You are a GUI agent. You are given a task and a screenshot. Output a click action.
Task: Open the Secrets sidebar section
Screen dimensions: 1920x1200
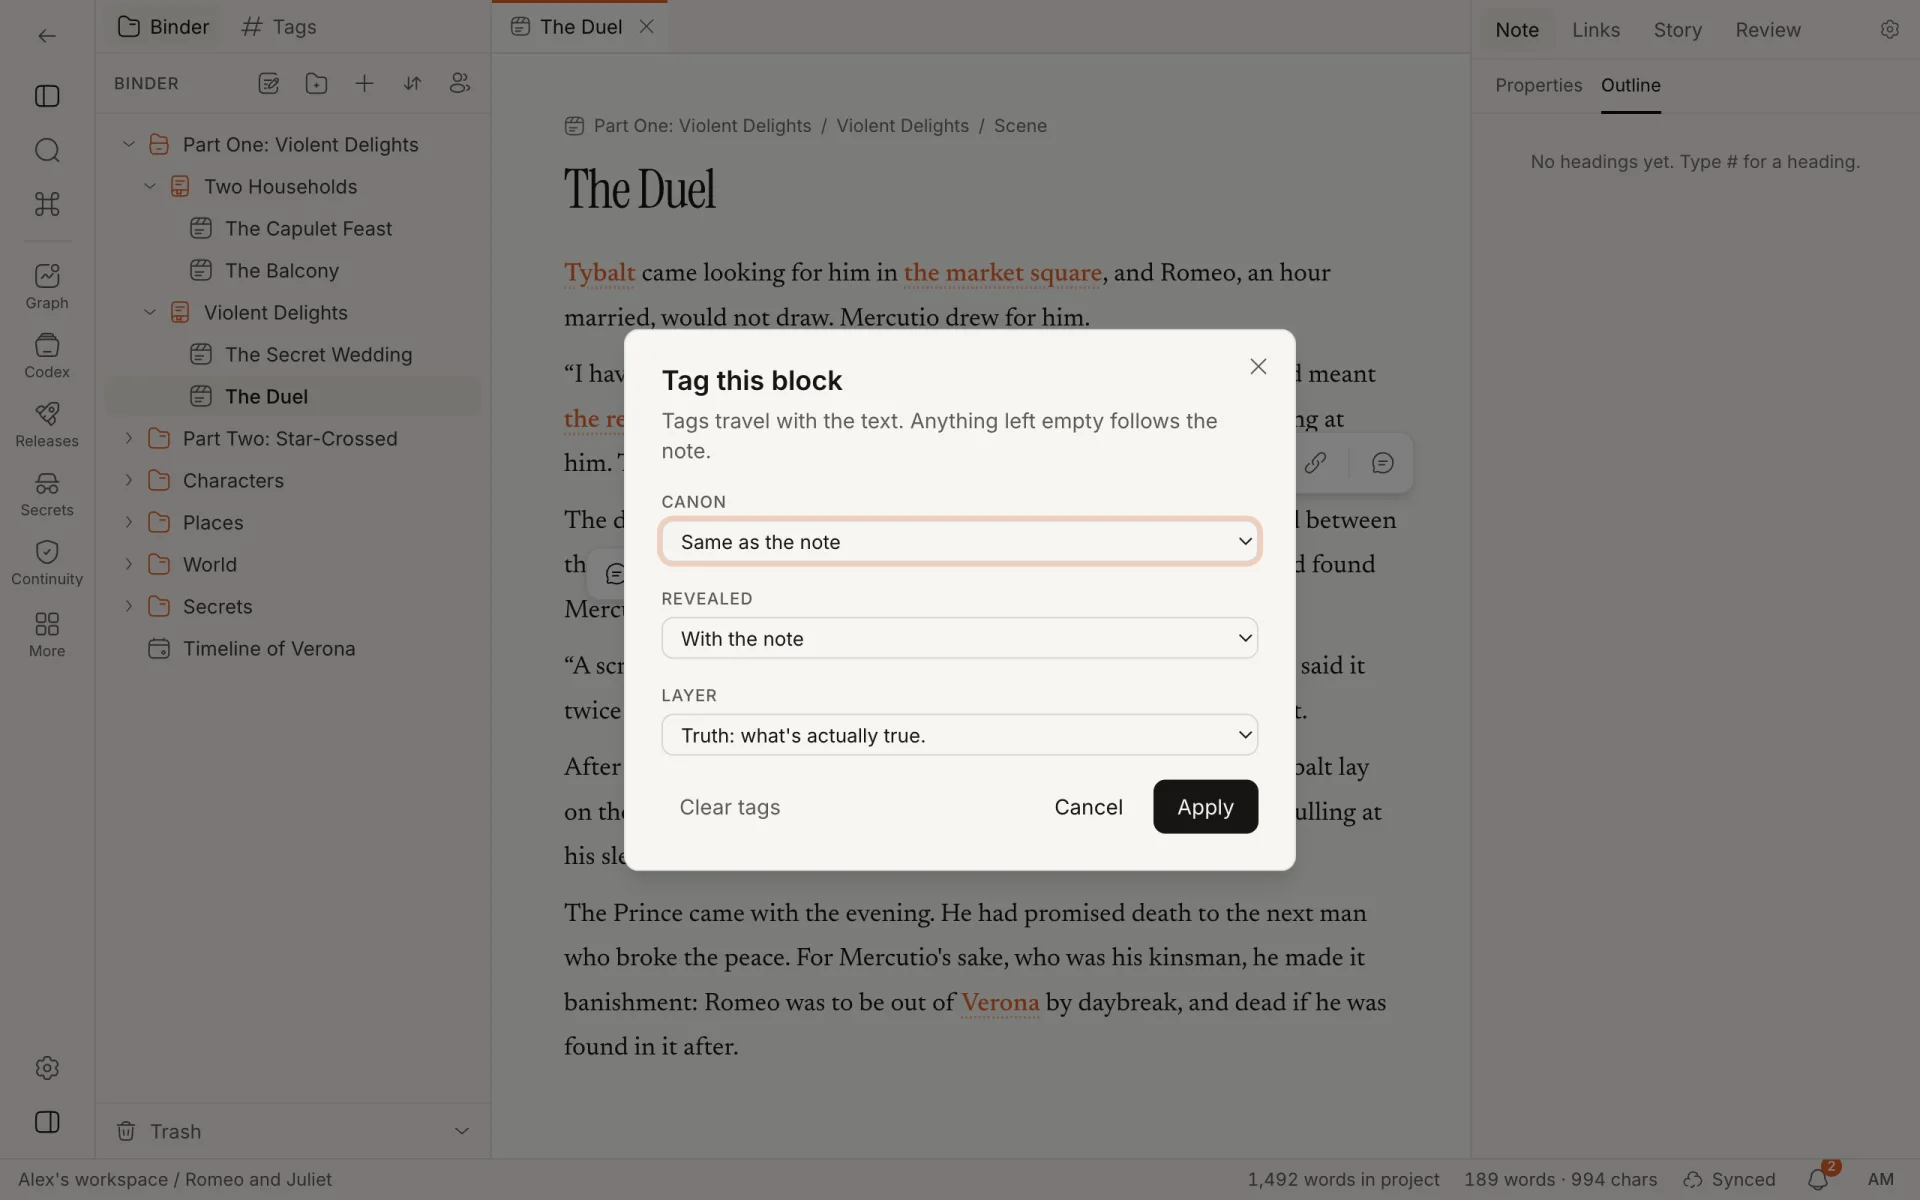tap(47, 493)
